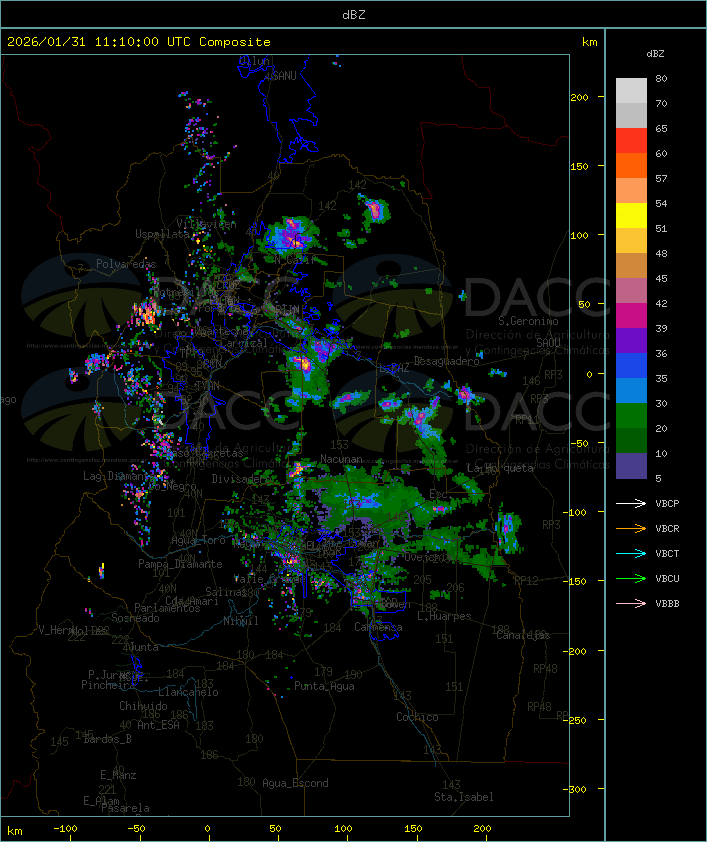
Task: Click the green VBCU arrow icon
Action: (631, 578)
